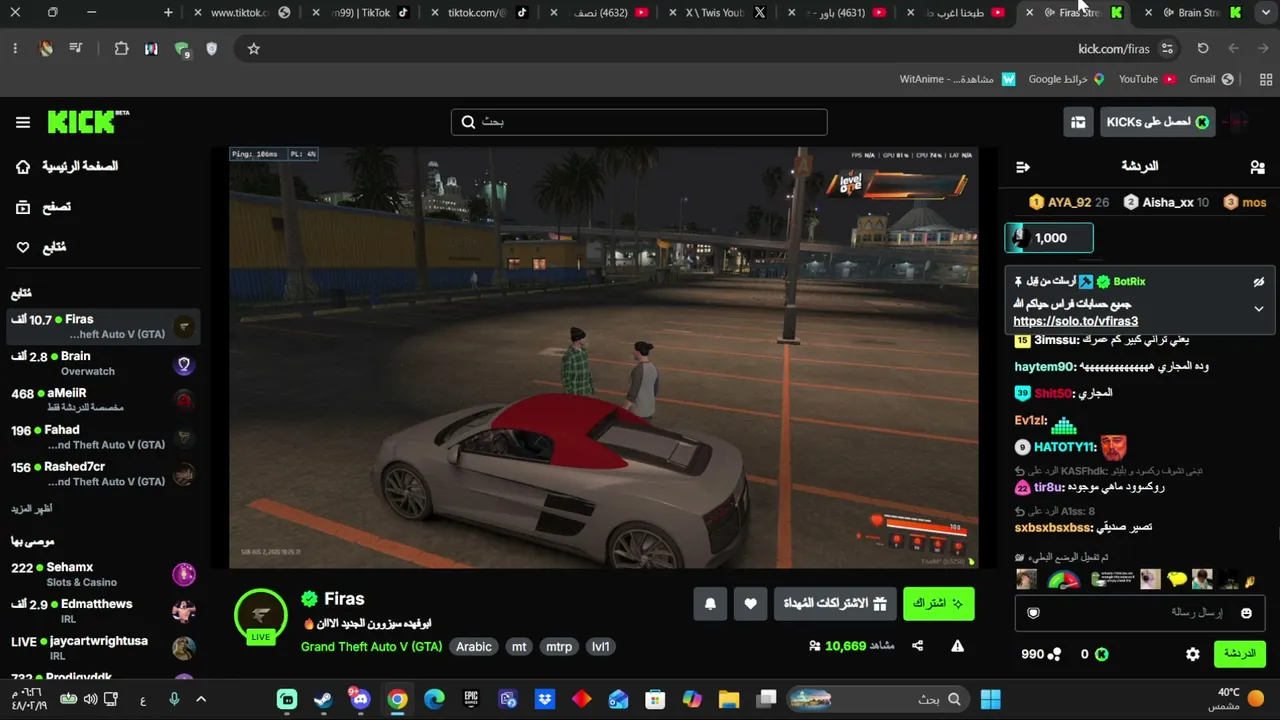Open Grand Theft Auto V (GTA) category
Viewport: 1280px width, 720px height.
[x=371, y=647]
